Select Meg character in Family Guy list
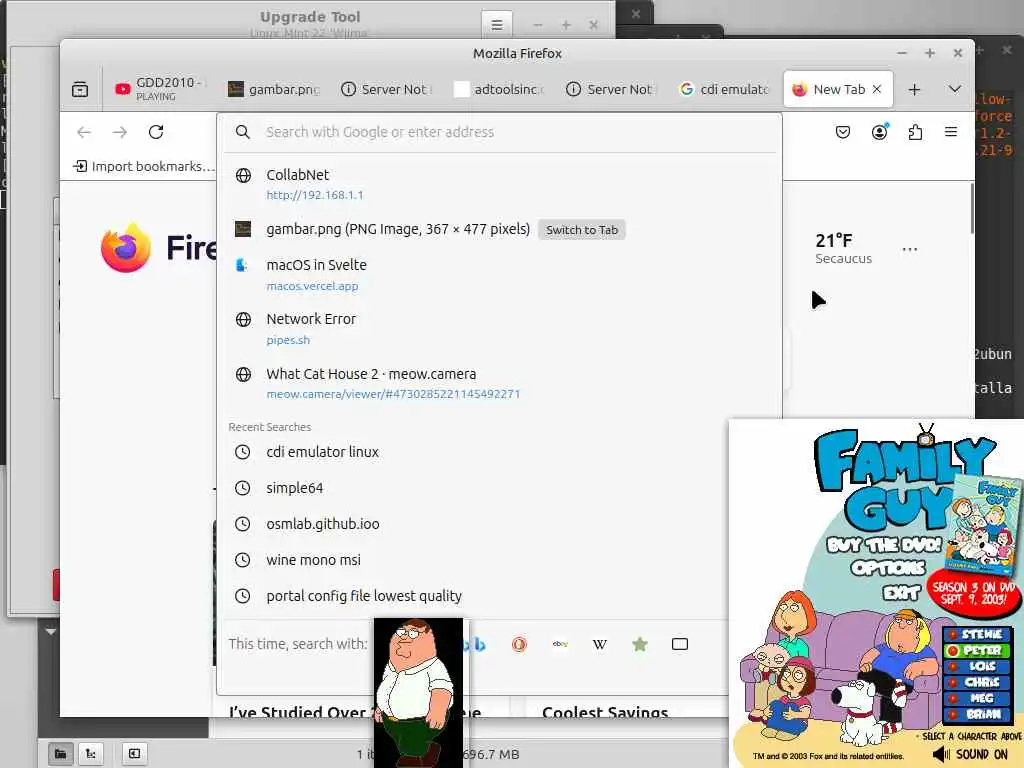Viewport: 1024px width, 768px height. (x=977, y=698)
